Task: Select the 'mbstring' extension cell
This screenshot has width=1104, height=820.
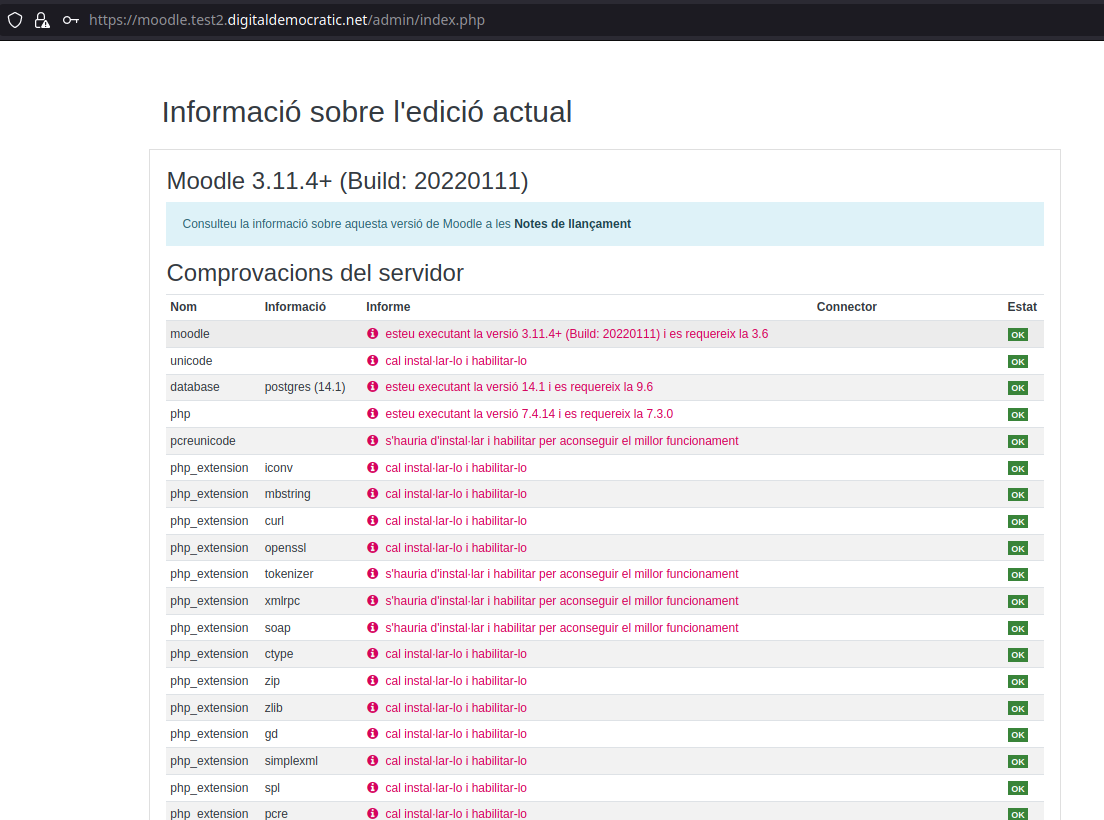Action: 287,493
